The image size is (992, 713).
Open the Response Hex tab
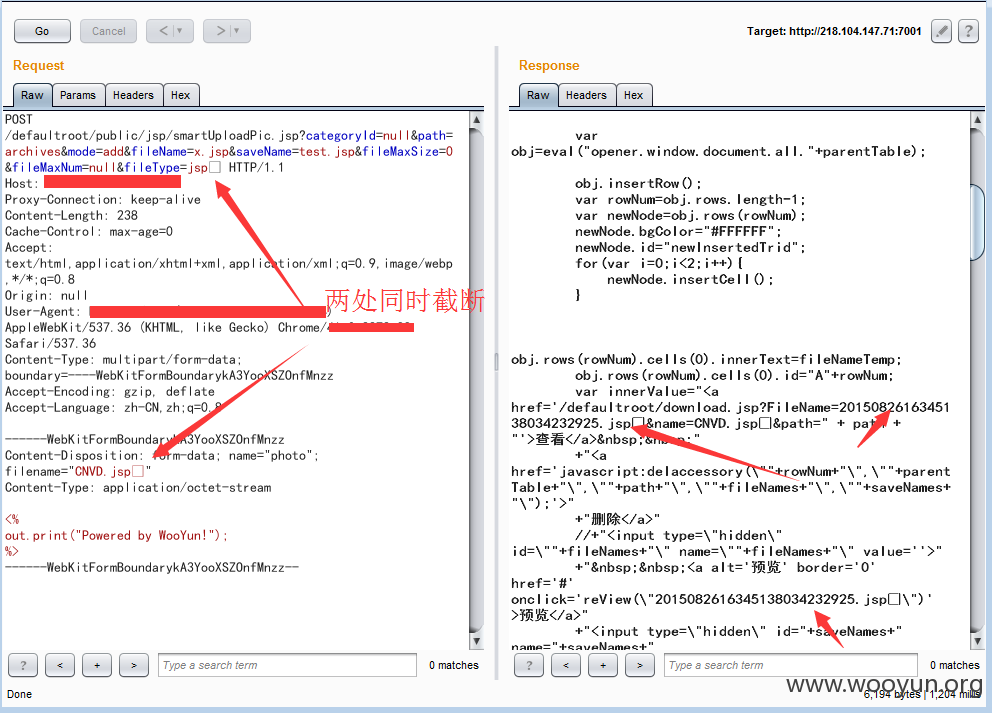point(633,95)
